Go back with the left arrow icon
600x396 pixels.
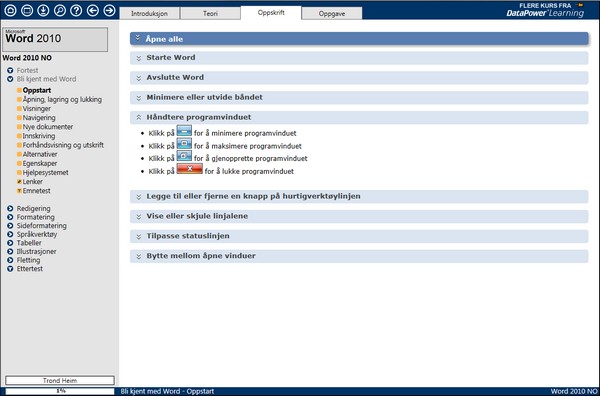93,10
